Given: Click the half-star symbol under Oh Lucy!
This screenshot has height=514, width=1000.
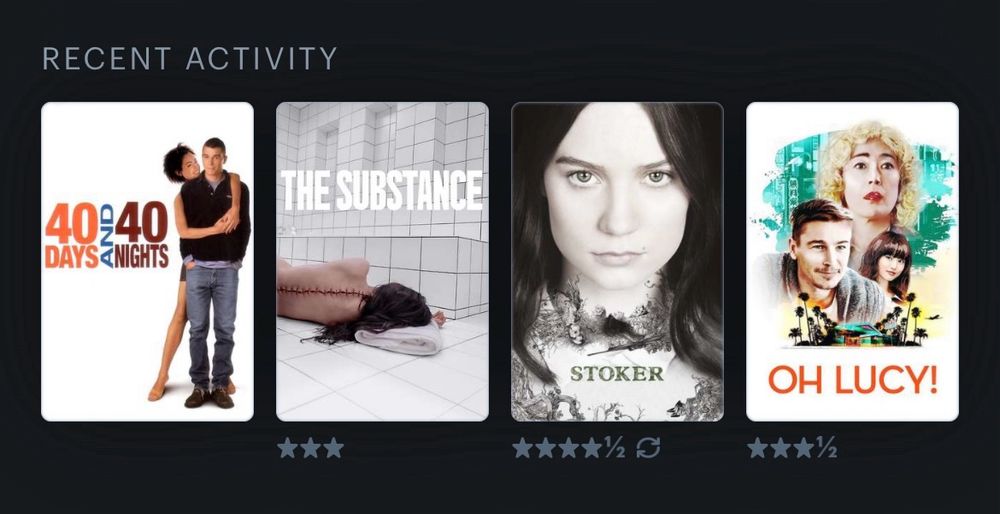Looking at the screenshot, I should point(826,448).
